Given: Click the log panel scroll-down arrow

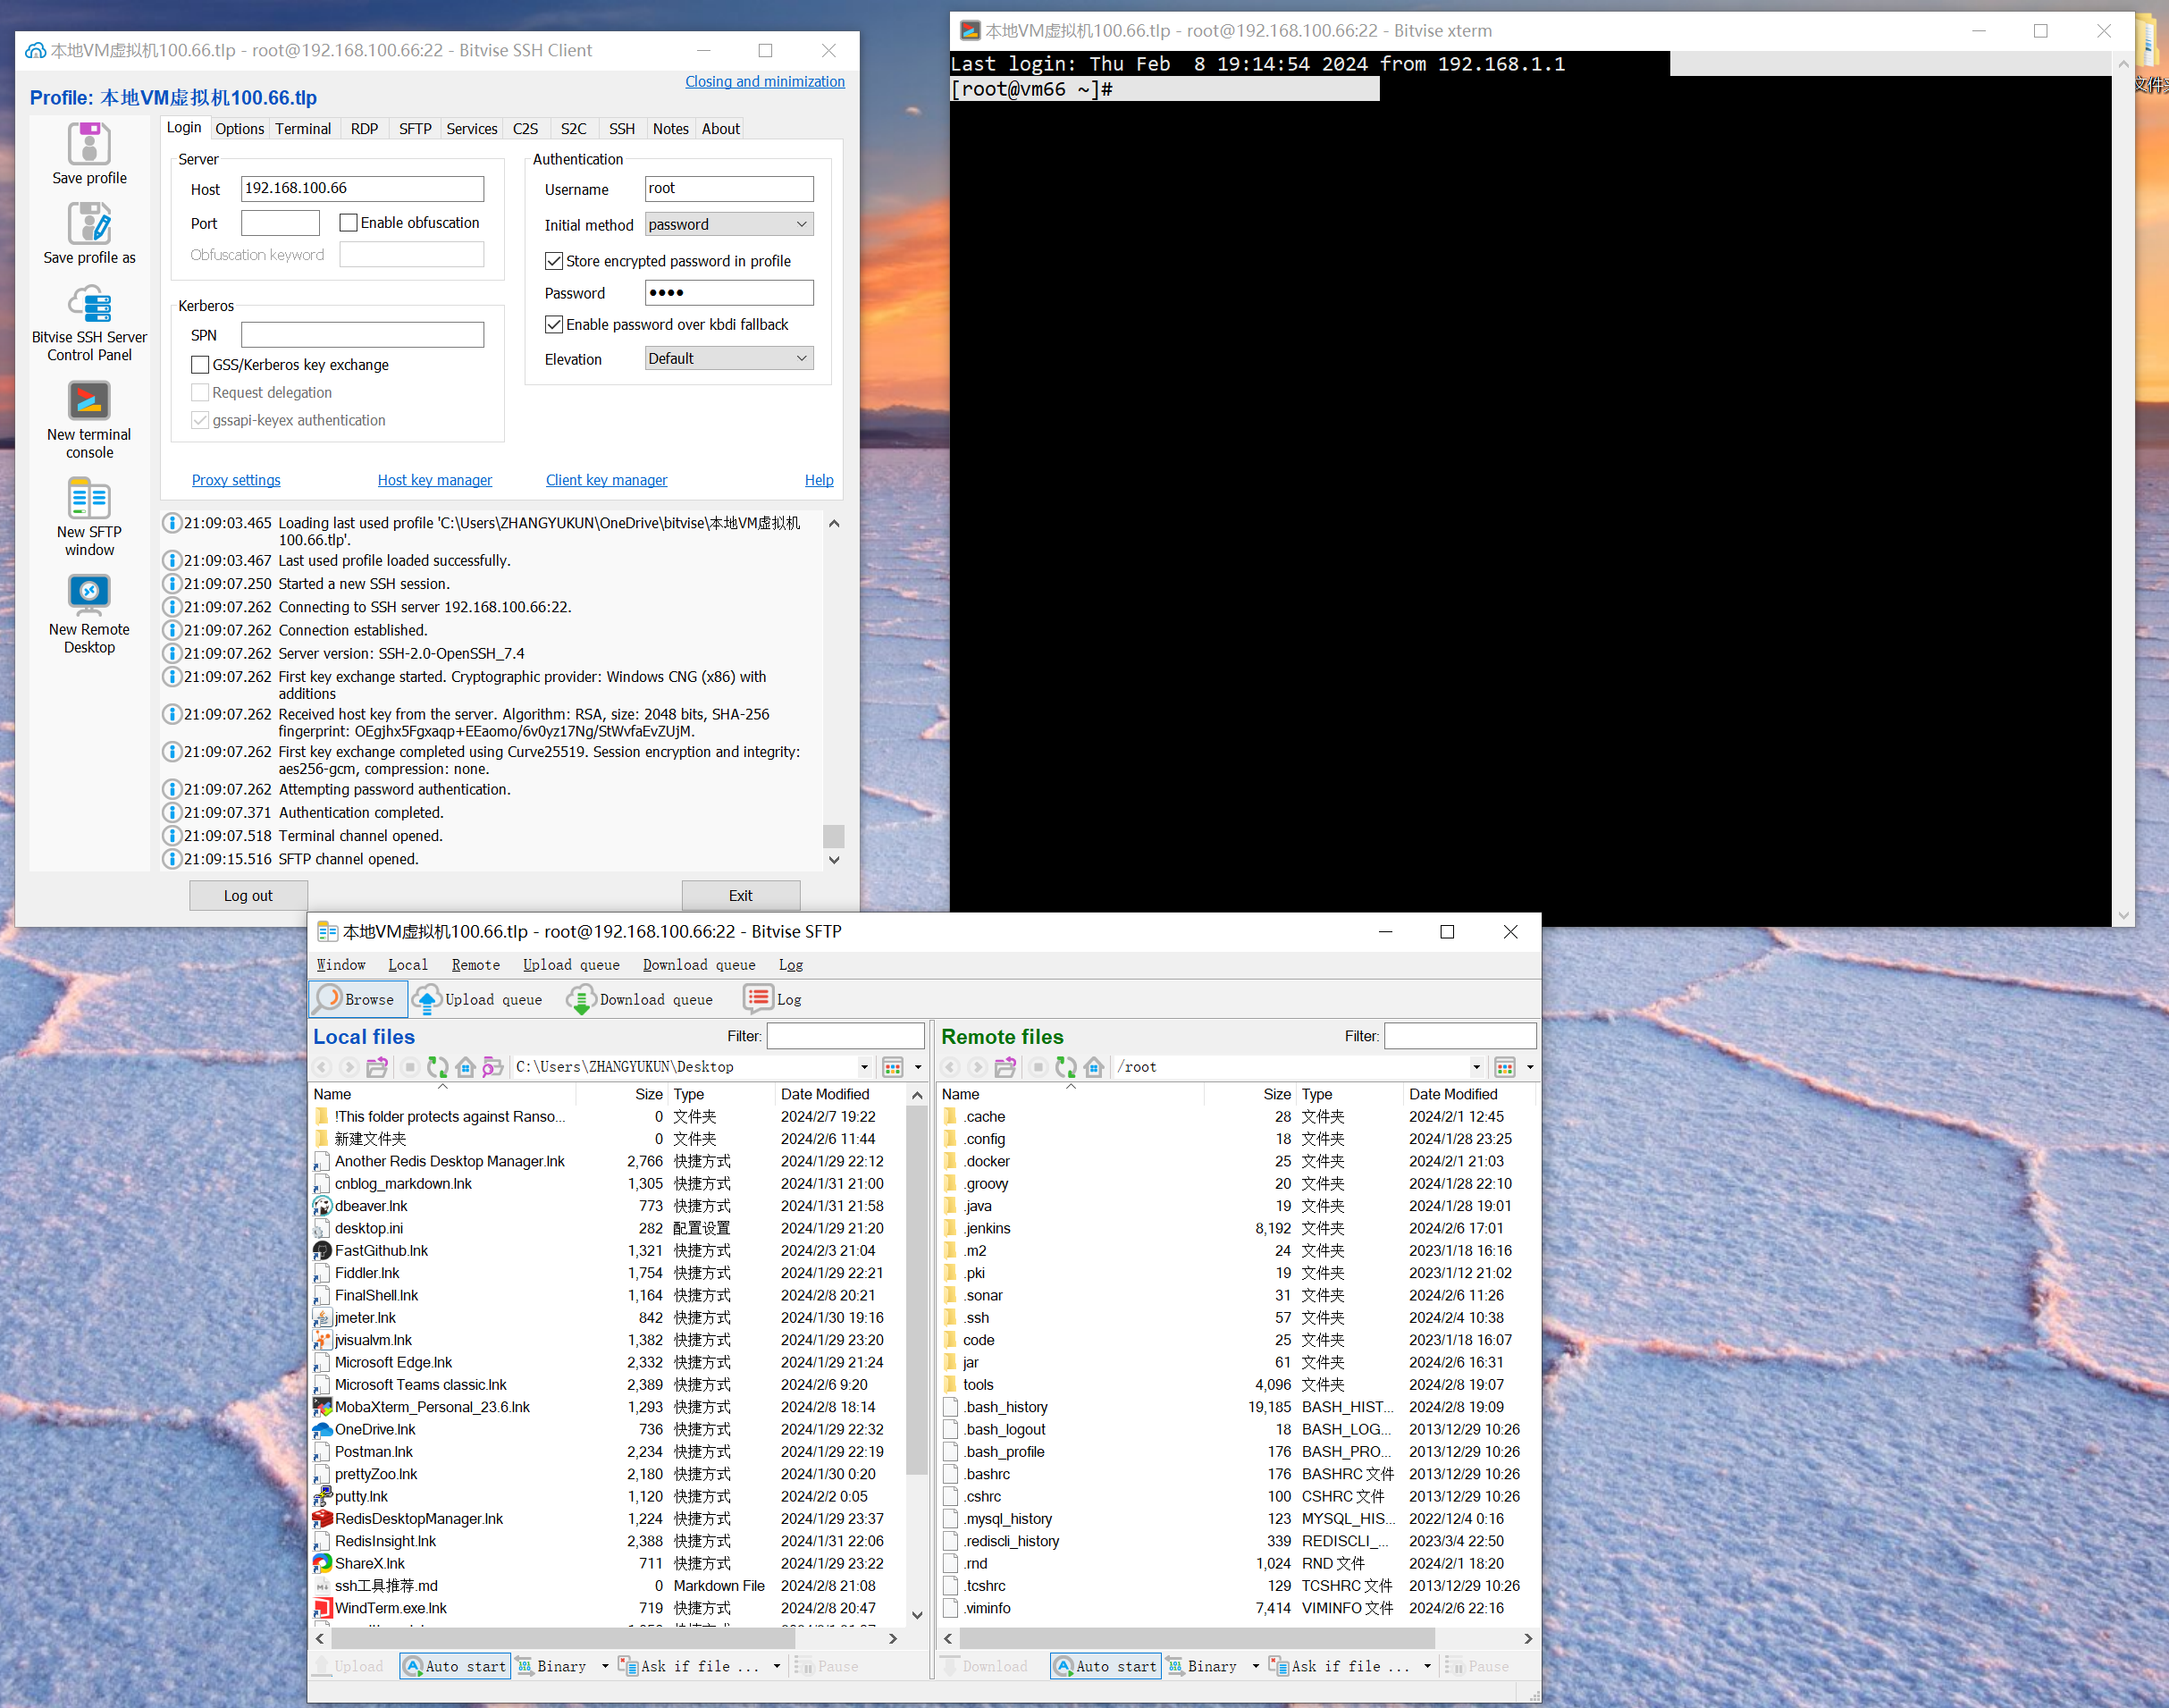Looking at the screenshot, I should point(834,860).
